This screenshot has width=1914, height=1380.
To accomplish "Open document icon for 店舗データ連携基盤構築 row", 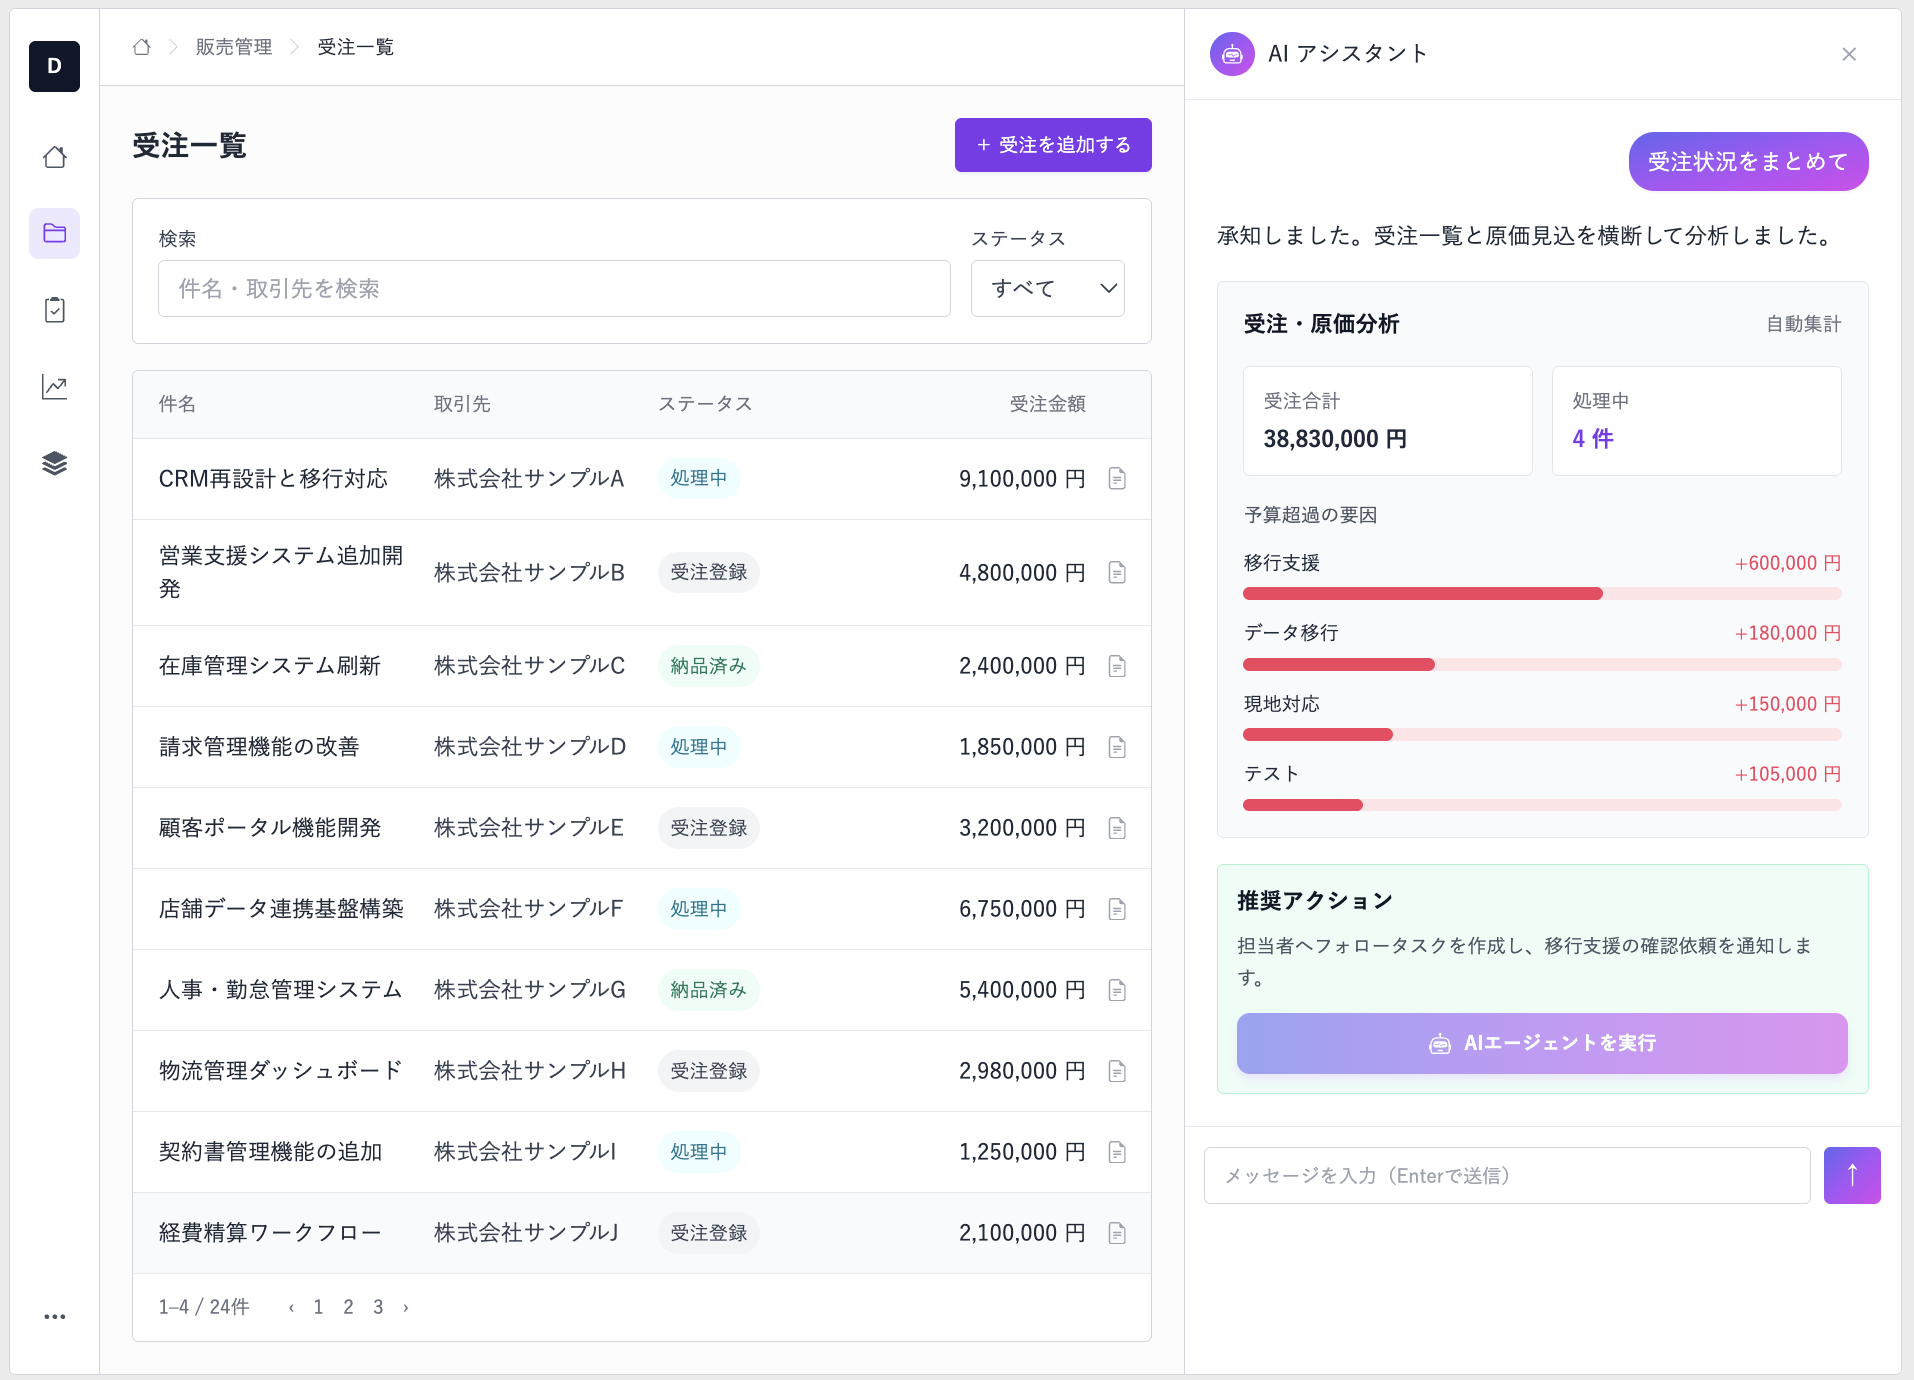I will point(1117,909).
